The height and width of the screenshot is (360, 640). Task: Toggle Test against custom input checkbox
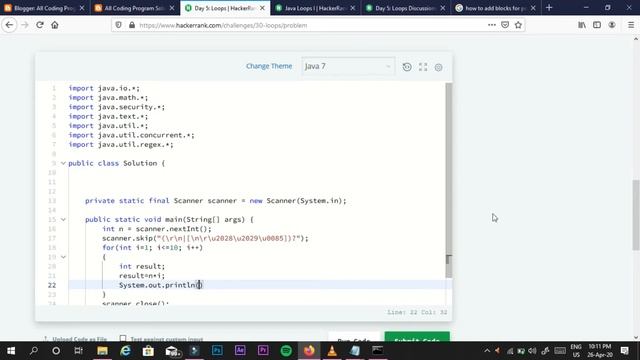pos(122,338)
